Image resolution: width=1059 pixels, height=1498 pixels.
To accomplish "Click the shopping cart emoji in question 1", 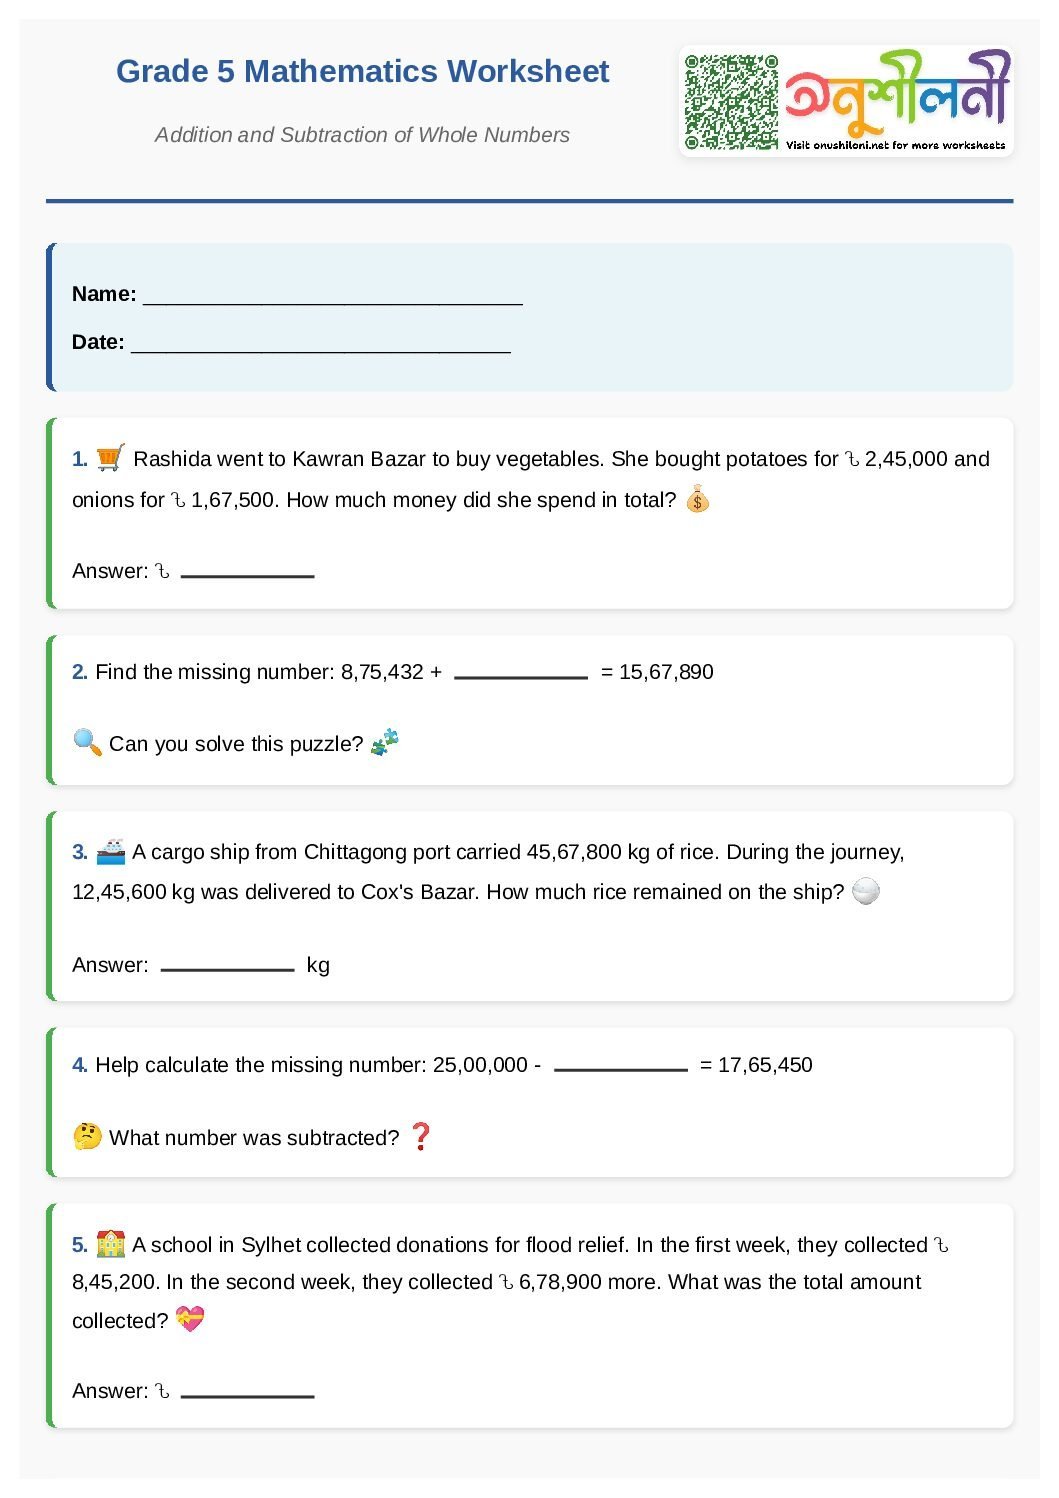I will coord(110,458).
